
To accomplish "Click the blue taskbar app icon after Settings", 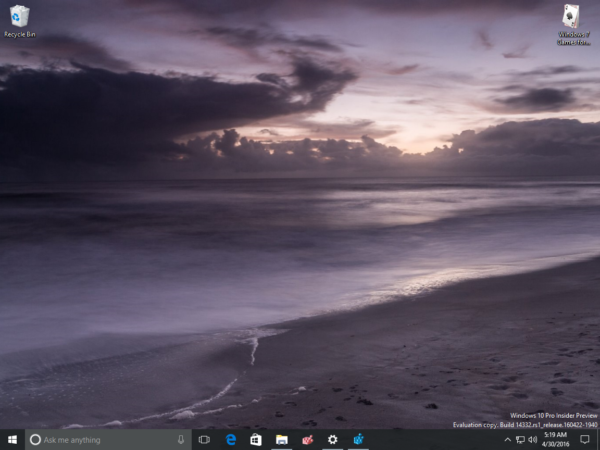I will pyautogui.click(x=358, y=440).
